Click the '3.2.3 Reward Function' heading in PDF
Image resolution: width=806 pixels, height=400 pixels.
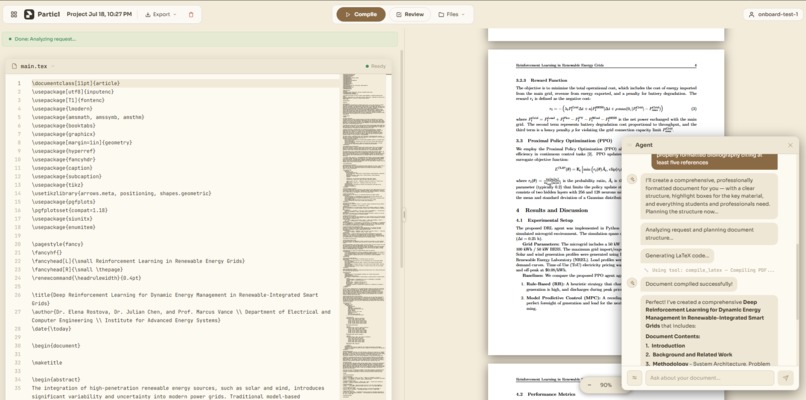pyautogui.click(x=541, y=80)
